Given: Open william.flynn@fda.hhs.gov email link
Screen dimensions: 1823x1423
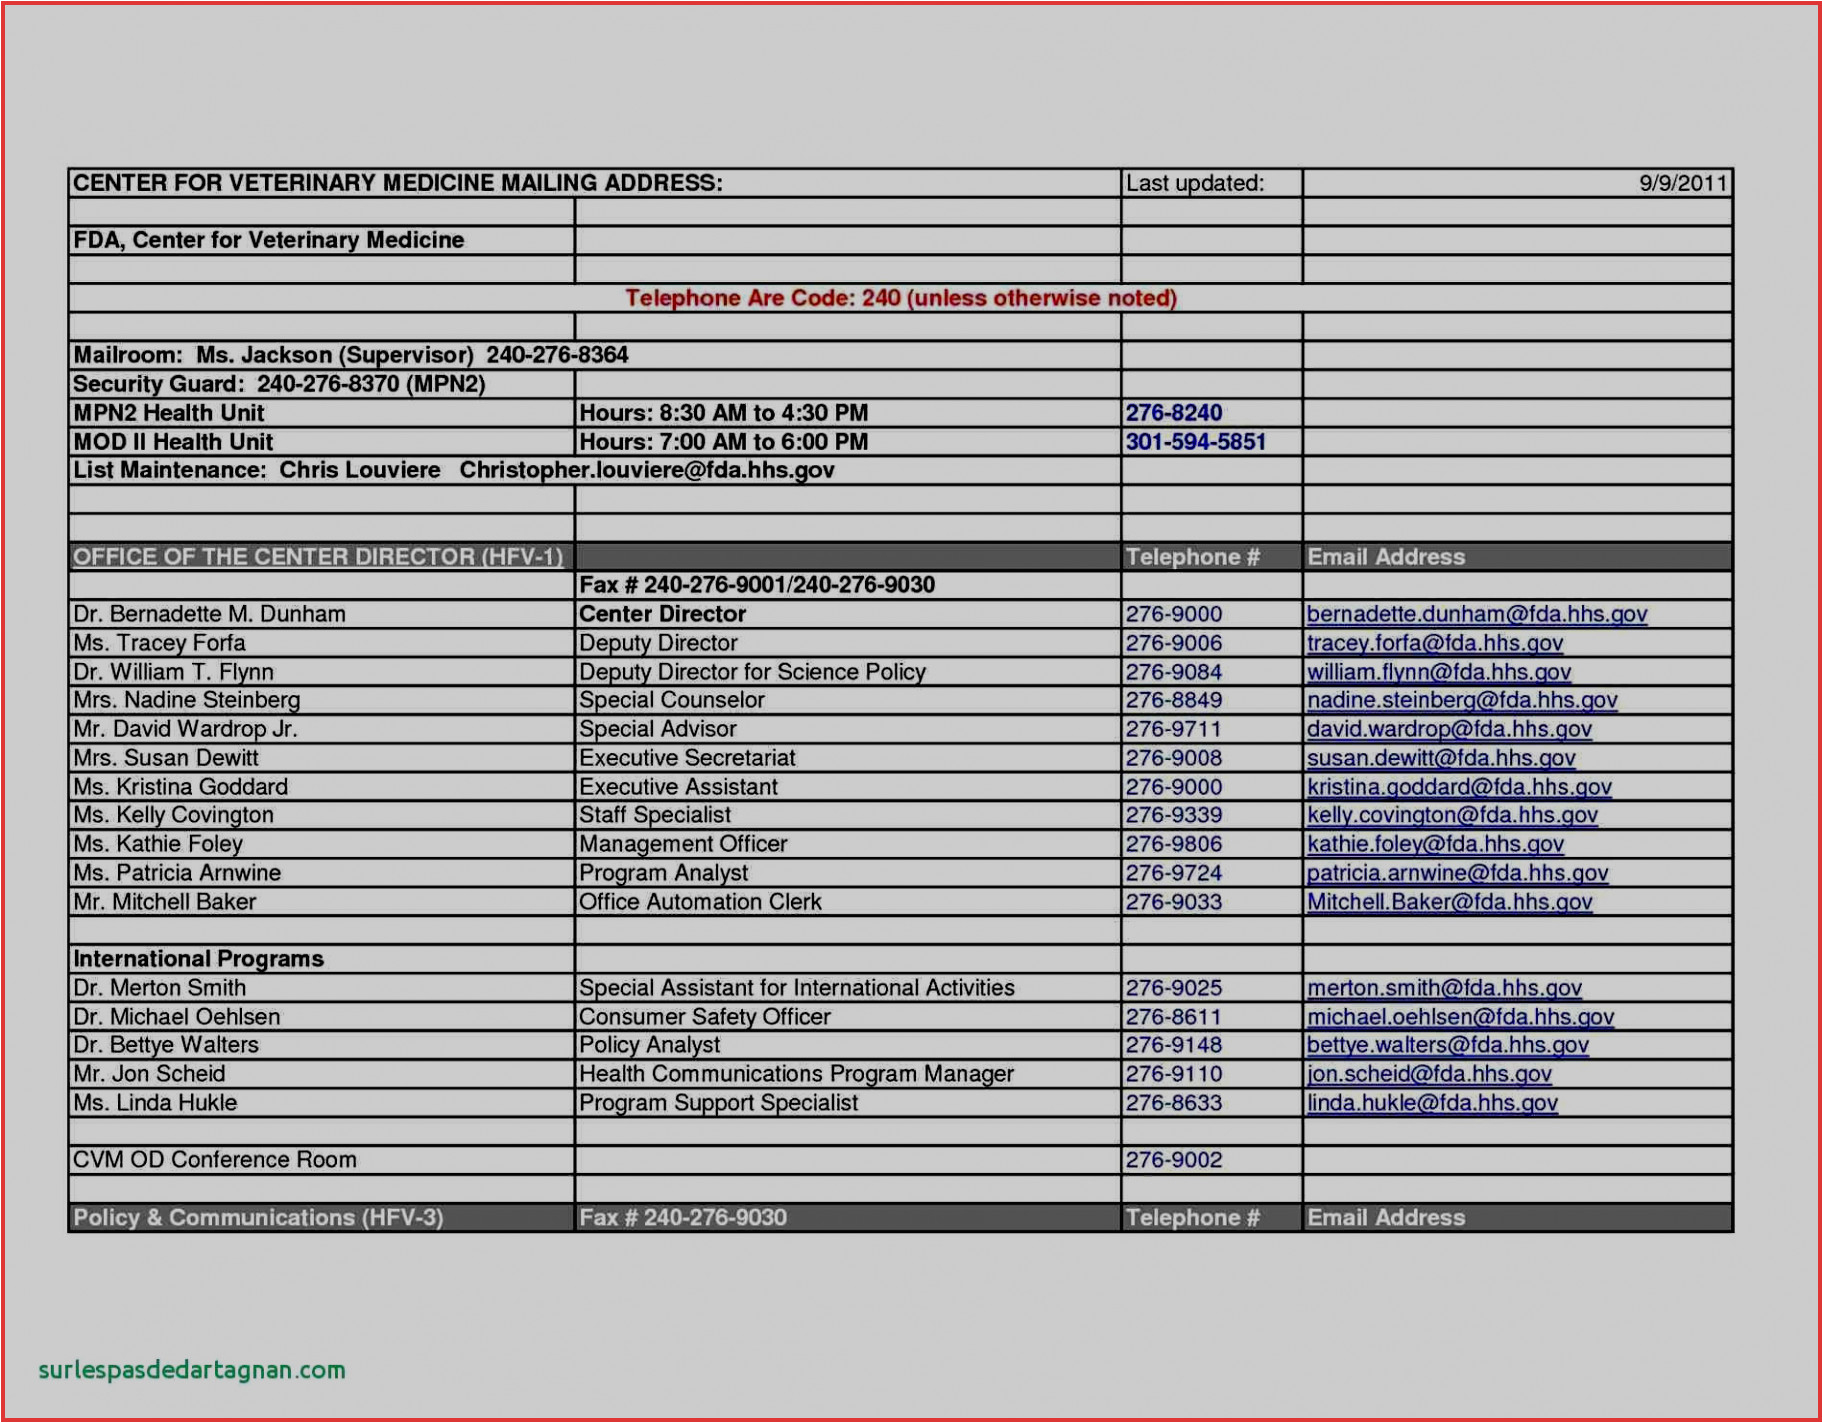Looking at the screenshot, I should click(1438, 672).
